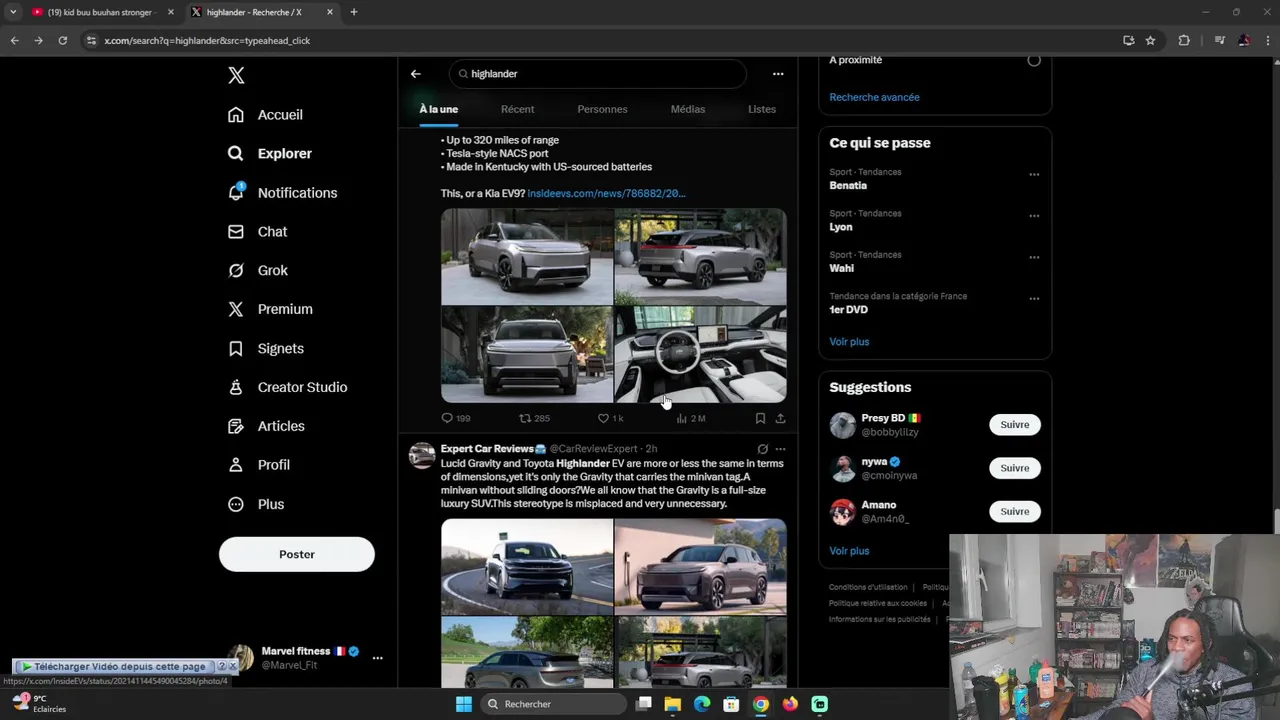Viewport: 1280px width, 720px height.
Task: Click the browser address bar
Action: [x=600, y=41]
